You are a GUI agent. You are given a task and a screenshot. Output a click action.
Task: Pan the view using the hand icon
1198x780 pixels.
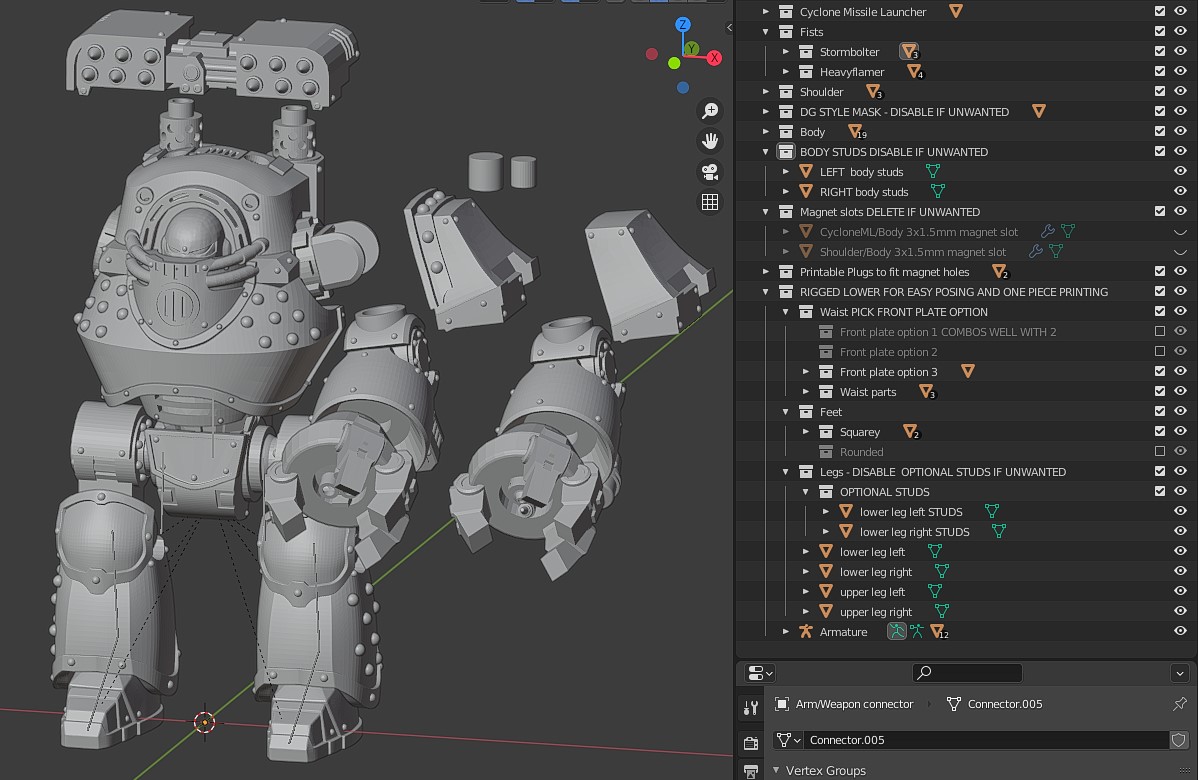click(x=710, y=141)
